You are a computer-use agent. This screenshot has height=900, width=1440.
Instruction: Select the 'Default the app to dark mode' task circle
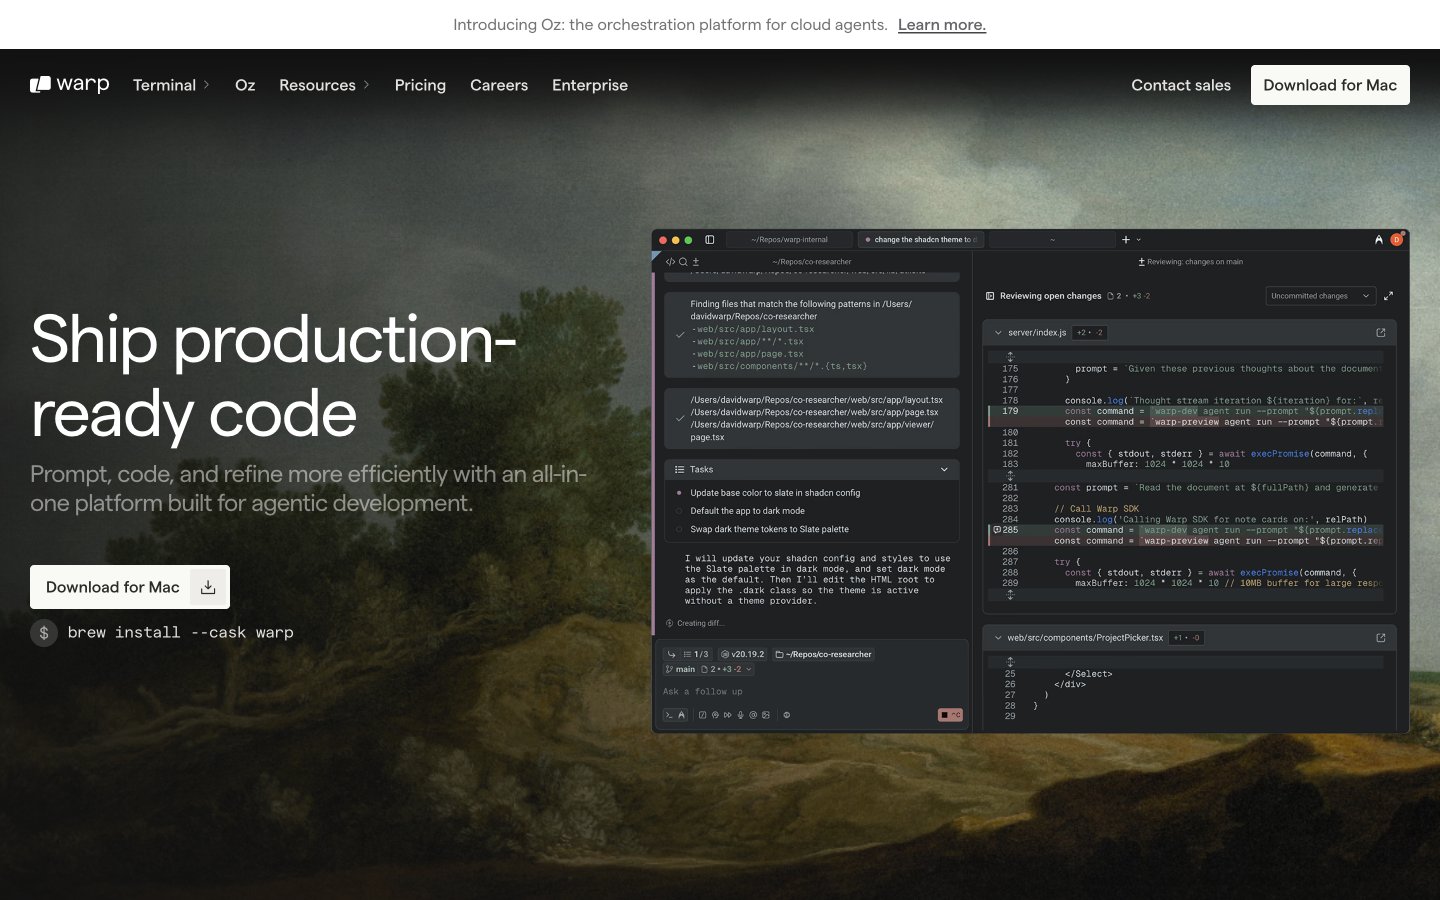[x=679, y=511]
